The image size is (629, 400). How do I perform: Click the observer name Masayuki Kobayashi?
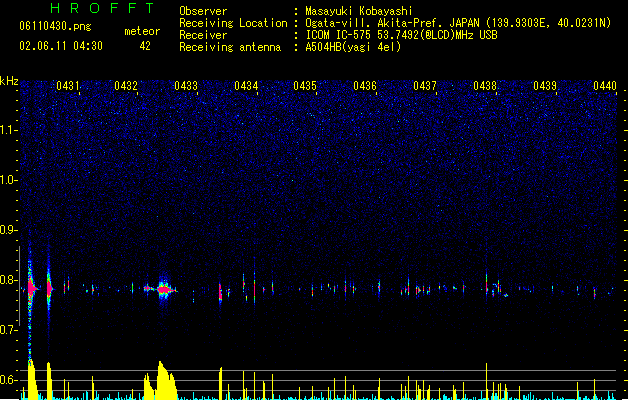[x=359, y=11]
